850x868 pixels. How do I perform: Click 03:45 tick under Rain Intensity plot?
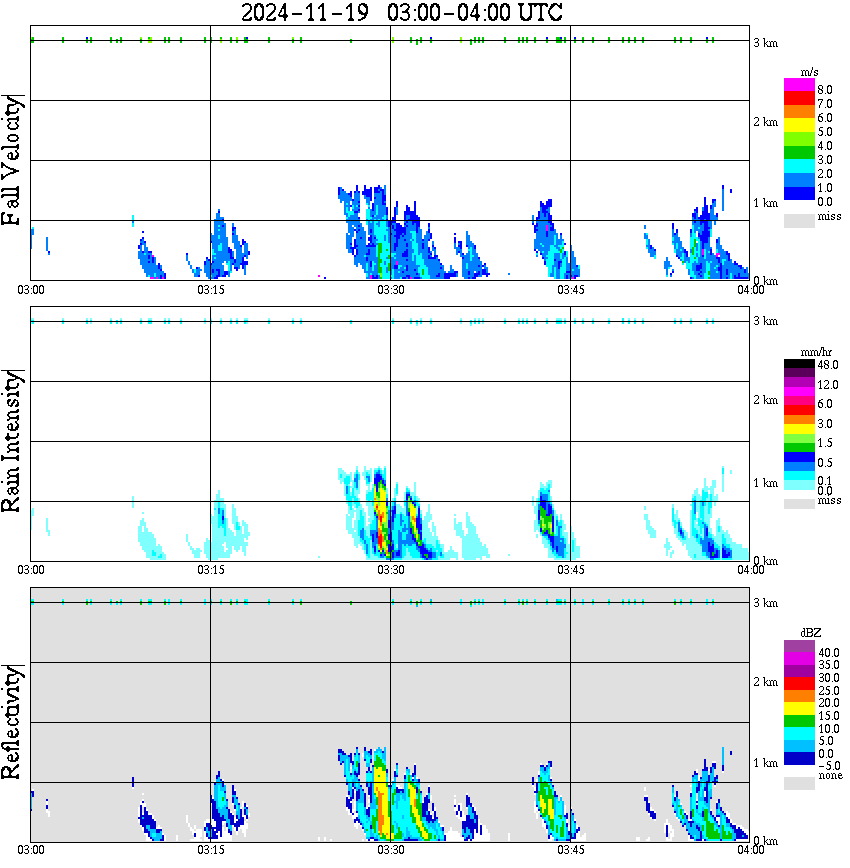click(x=571, y=570)
